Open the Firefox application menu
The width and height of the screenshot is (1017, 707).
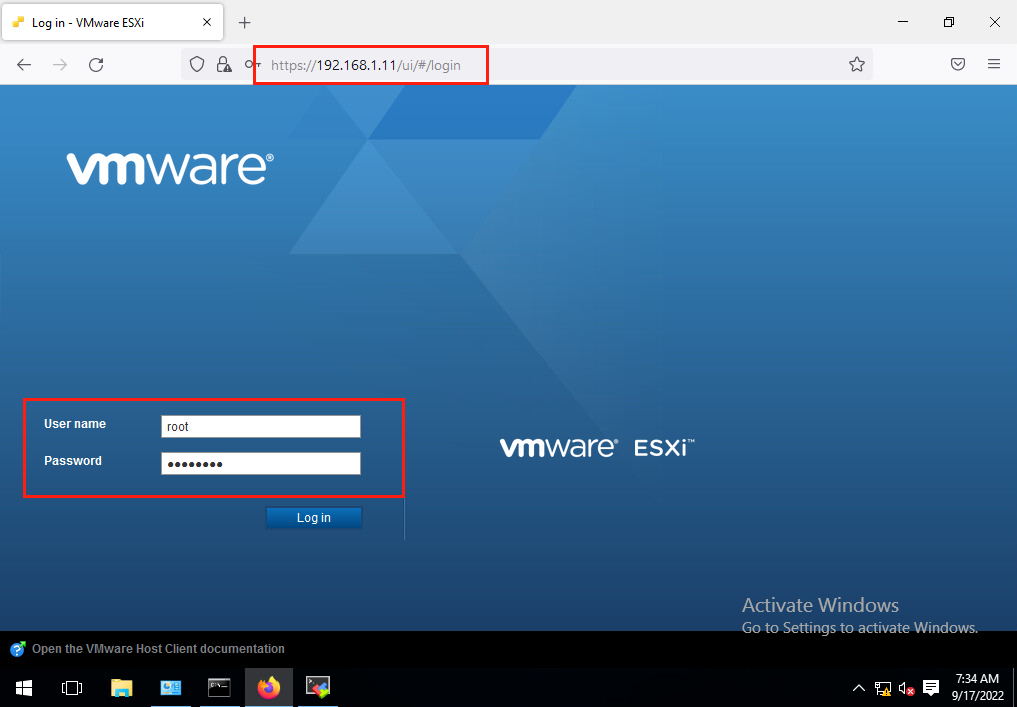[994, 64]
